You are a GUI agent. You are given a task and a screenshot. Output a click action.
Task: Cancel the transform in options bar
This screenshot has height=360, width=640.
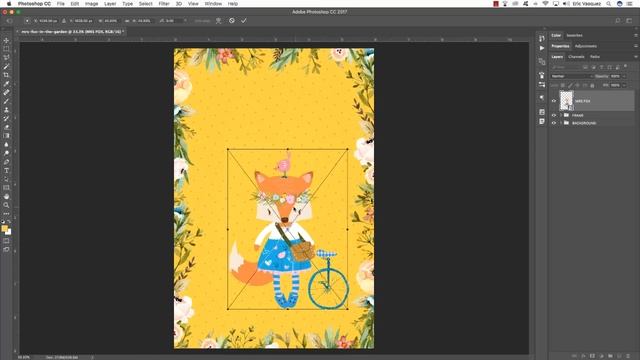point(232,20)
